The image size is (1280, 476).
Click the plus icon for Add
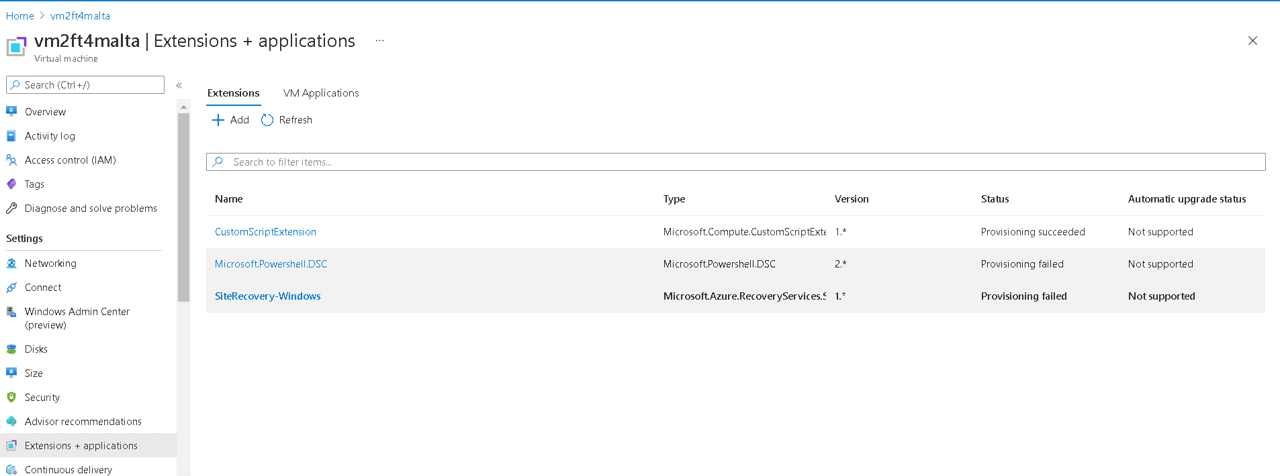pos(218,120)
